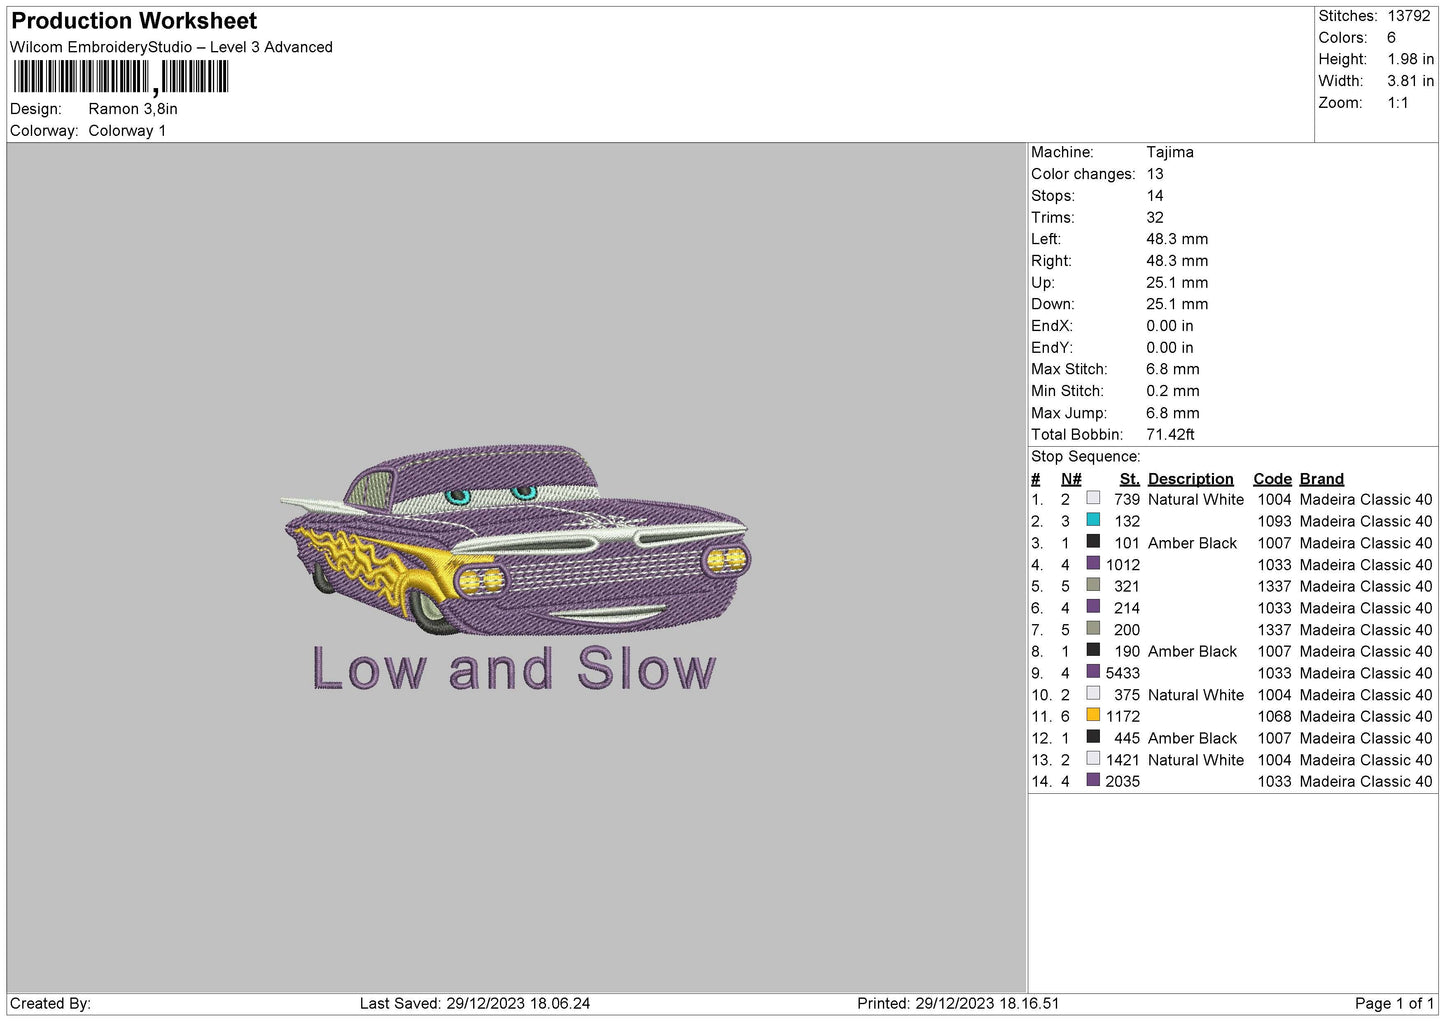Click the "Page 1 of 1" footer text
Screen dimensions: 1445x1021
[x=1394, y=1004]
